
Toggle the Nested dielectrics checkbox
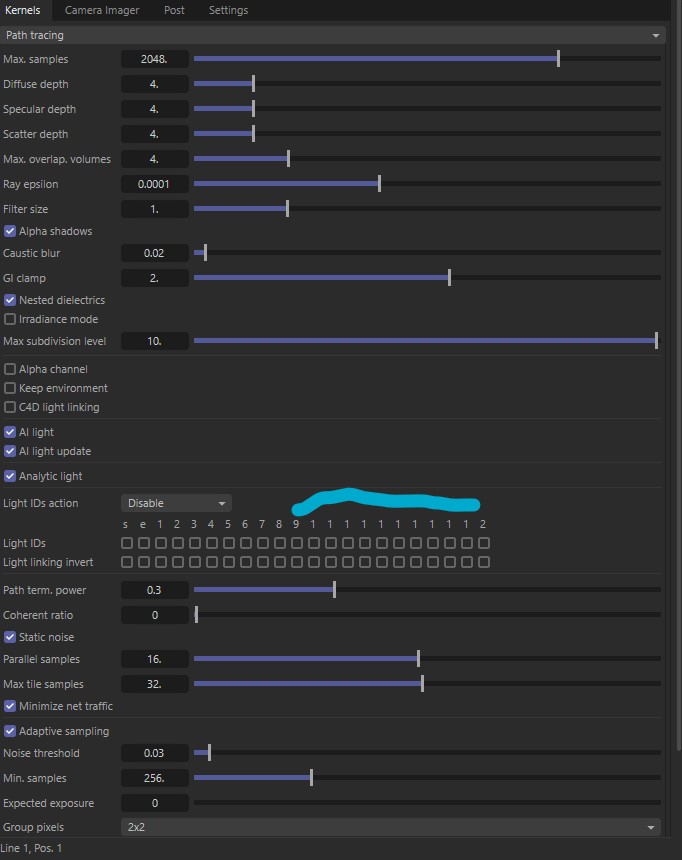[x=10, y=300]
